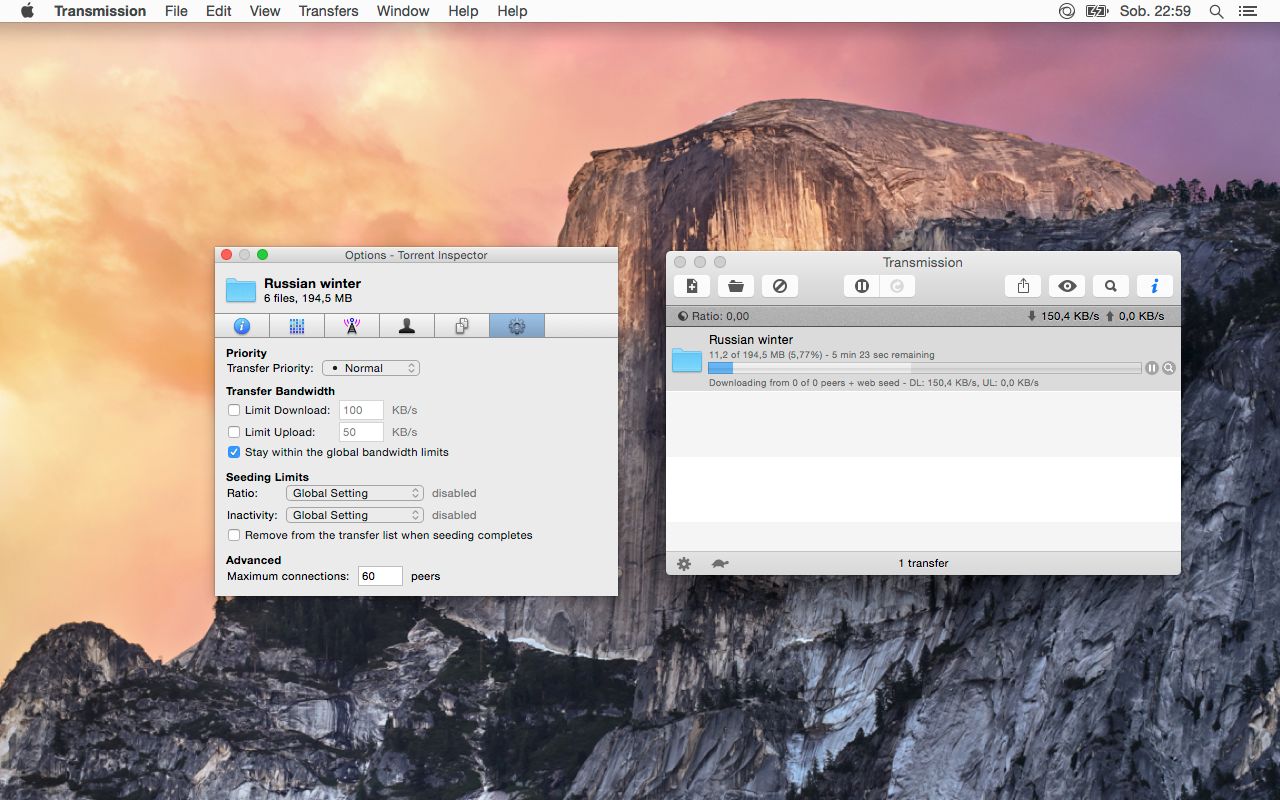Click the Russian winter download progress bar
The height and width of the screenshot is (800, 1280).
coord(924,368)
